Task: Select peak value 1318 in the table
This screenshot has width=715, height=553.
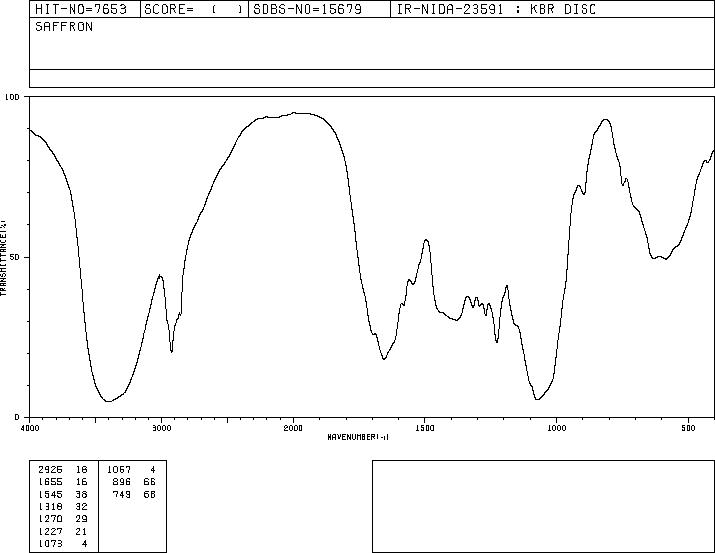Action: [50, 506]
